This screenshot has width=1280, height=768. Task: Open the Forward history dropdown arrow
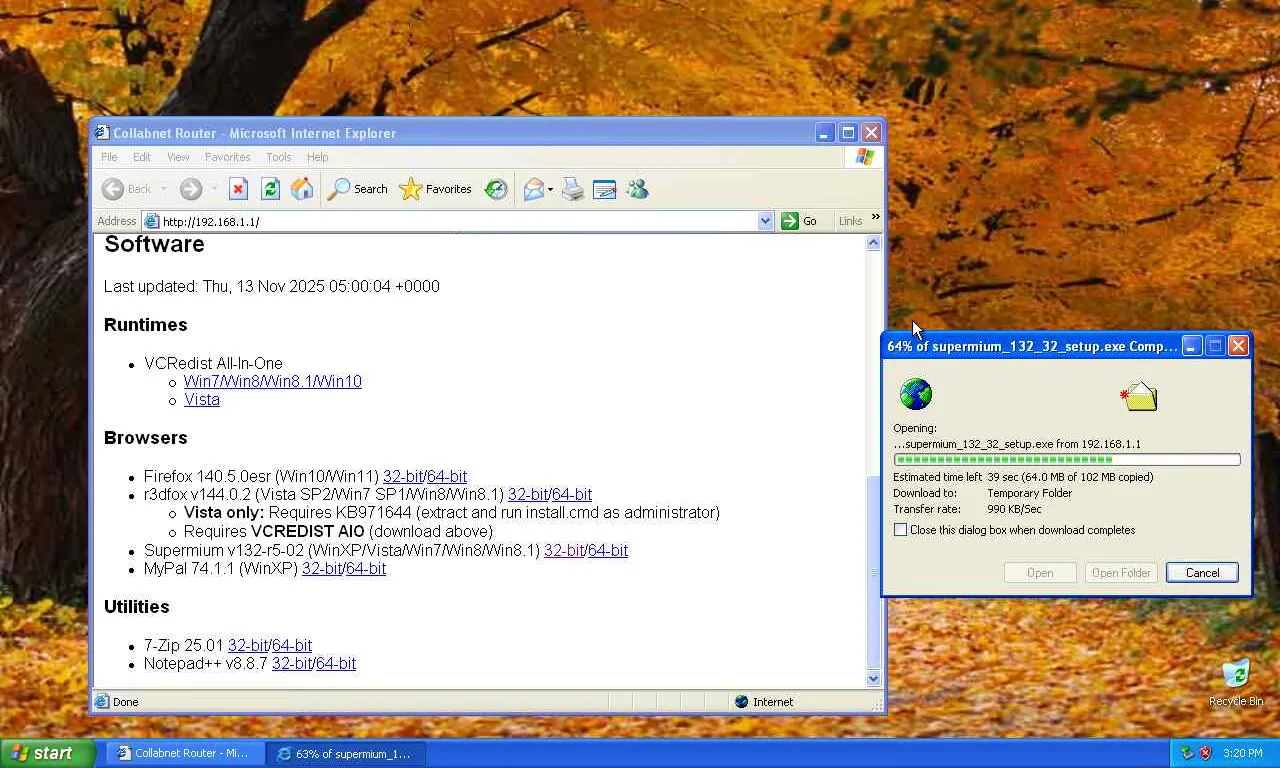(x=214, y=189)
